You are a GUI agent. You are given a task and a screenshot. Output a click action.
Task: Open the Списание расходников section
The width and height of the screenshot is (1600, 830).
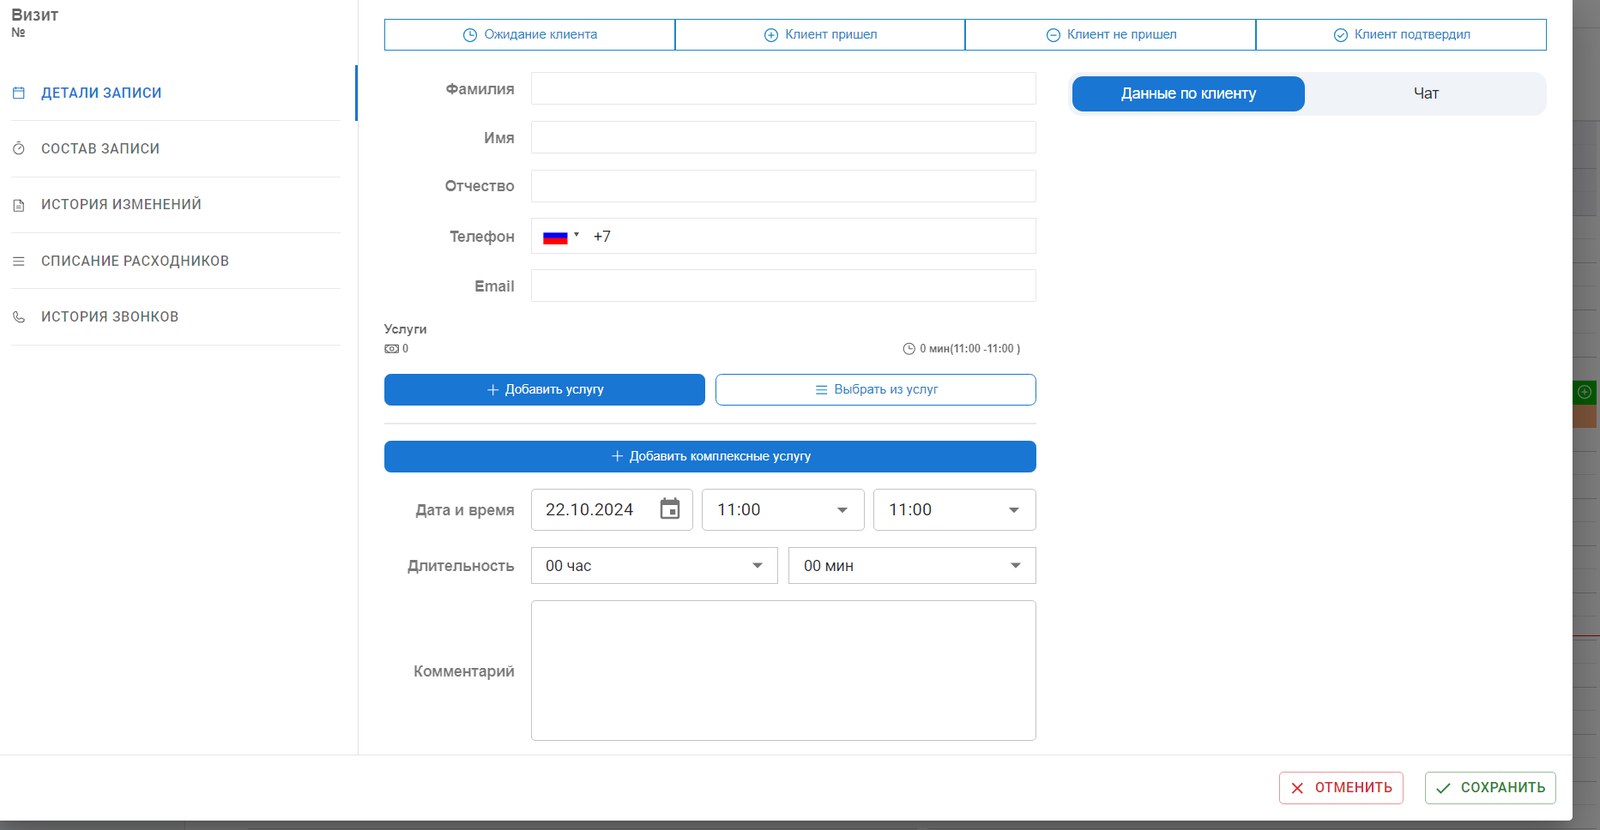pyautogui.click(x=176, y=261)
